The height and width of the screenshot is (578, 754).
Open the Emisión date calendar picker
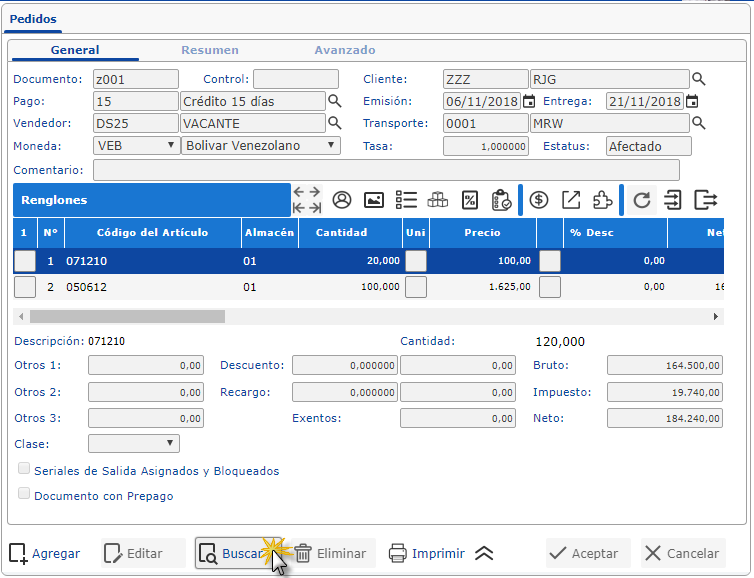528,101
